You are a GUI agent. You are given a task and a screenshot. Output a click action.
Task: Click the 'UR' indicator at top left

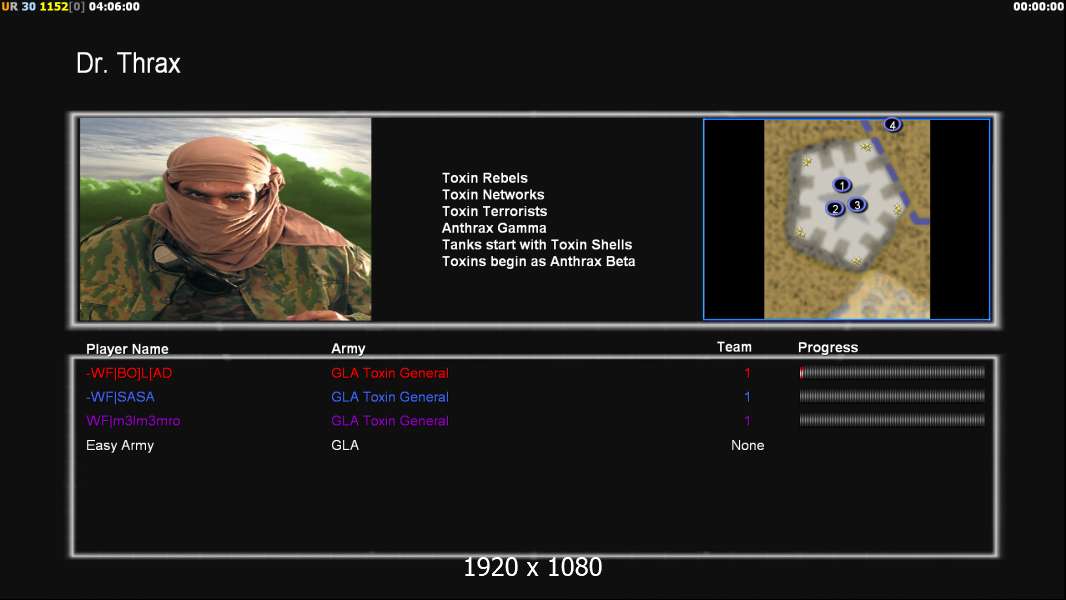click(10, 7)
